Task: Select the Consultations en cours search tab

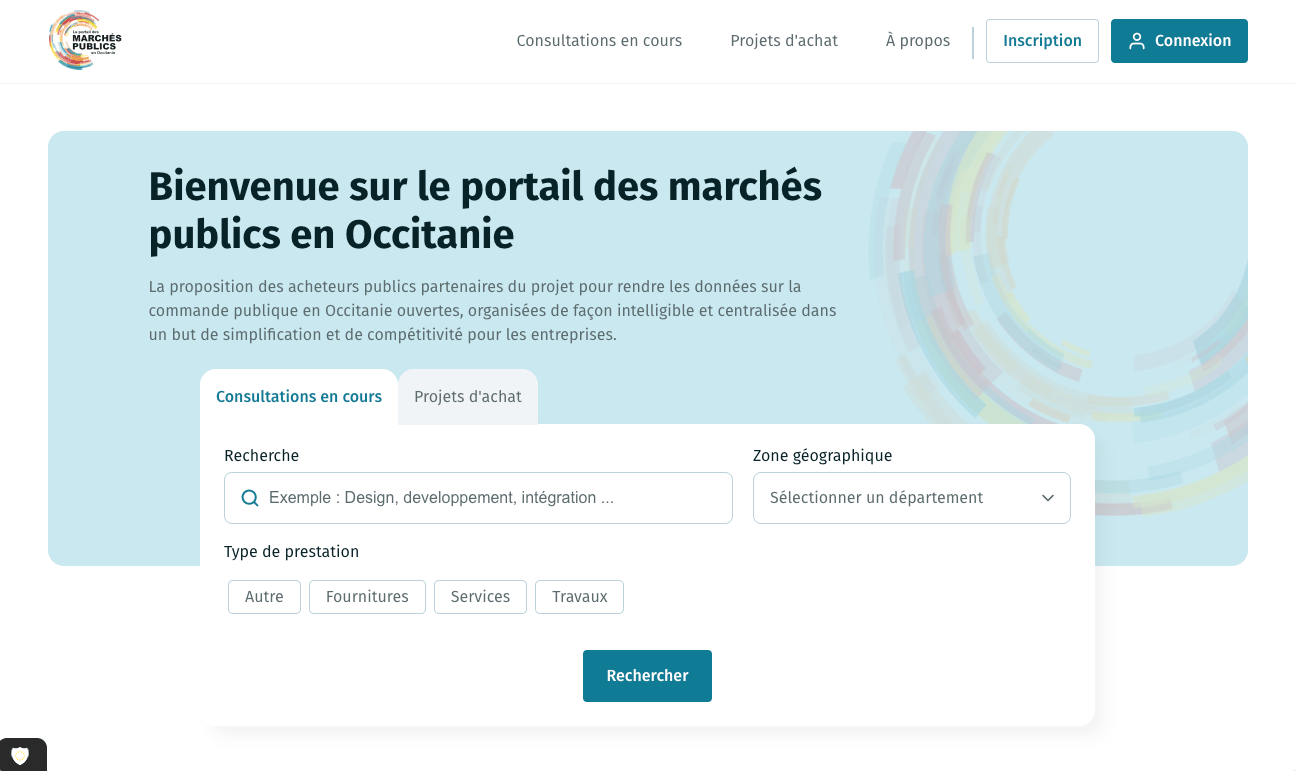Action: click(299, 397)
